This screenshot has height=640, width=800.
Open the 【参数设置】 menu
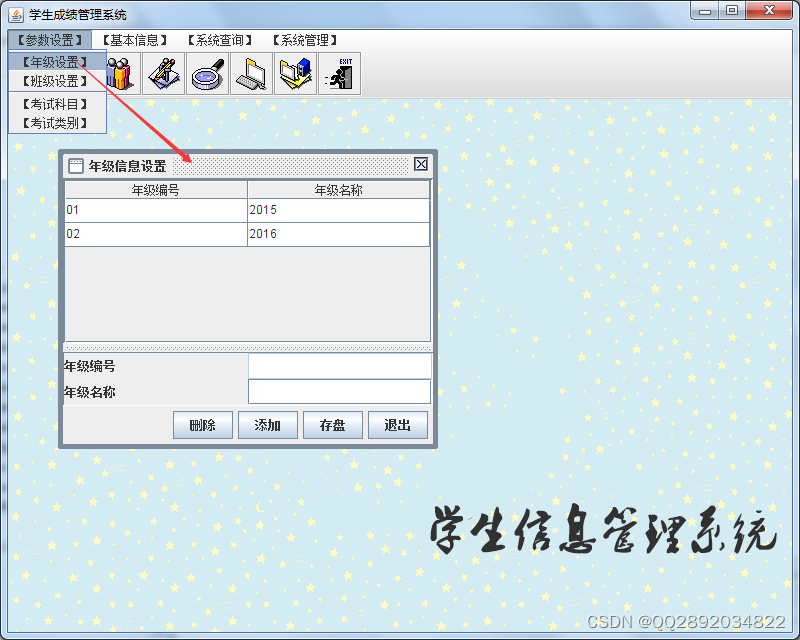(49, 40)
